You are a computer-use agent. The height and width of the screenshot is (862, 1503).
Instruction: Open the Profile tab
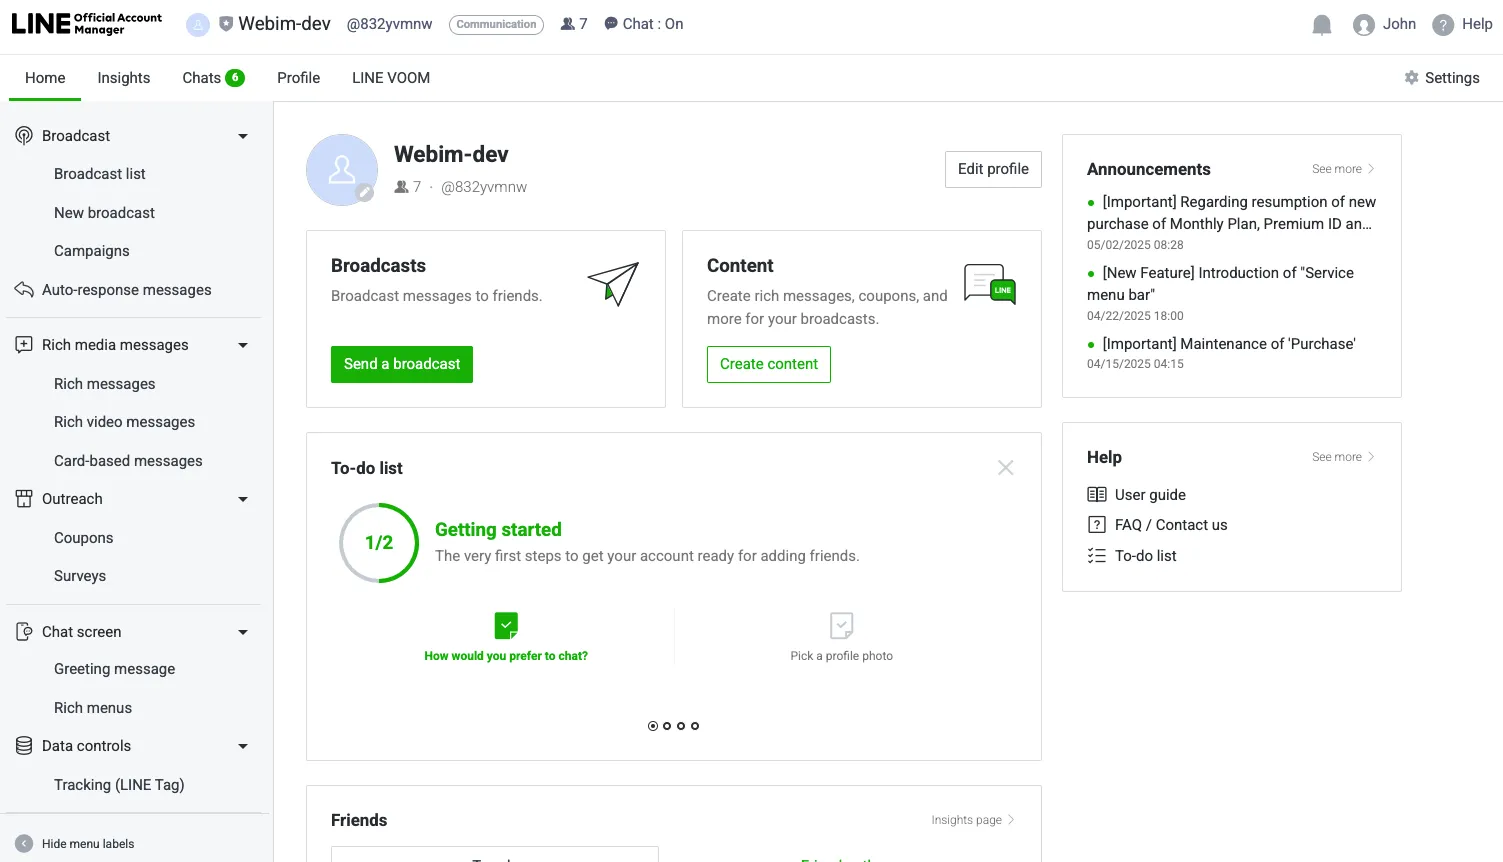click(299, 78)
